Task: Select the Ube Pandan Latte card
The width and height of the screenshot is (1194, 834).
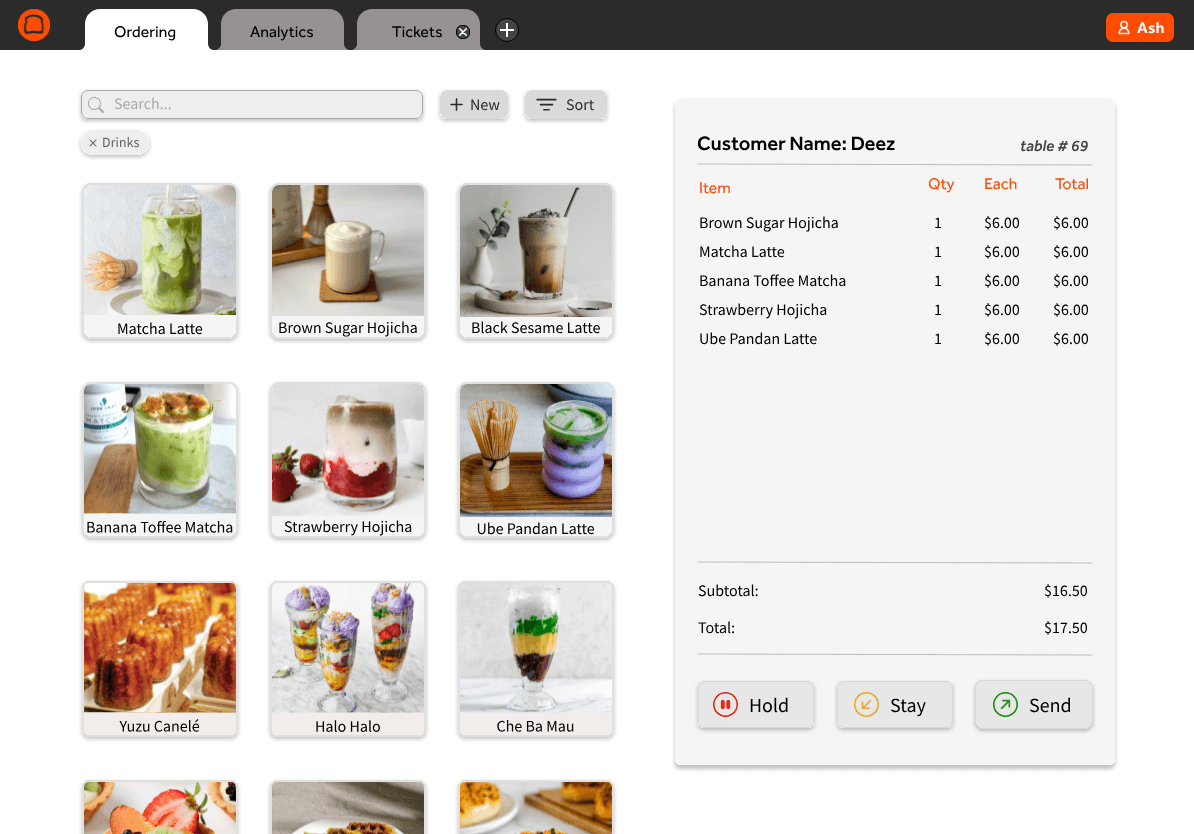Action: point(536,461)
